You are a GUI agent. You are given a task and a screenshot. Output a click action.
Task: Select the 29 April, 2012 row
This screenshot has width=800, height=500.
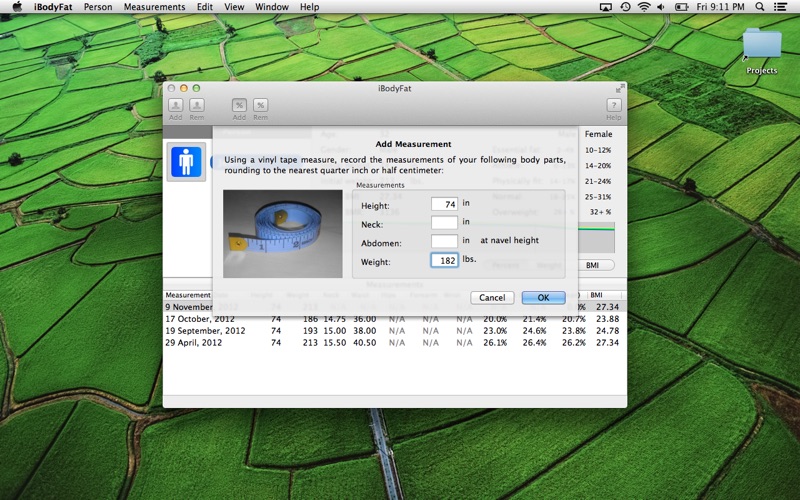click(394, 342)
